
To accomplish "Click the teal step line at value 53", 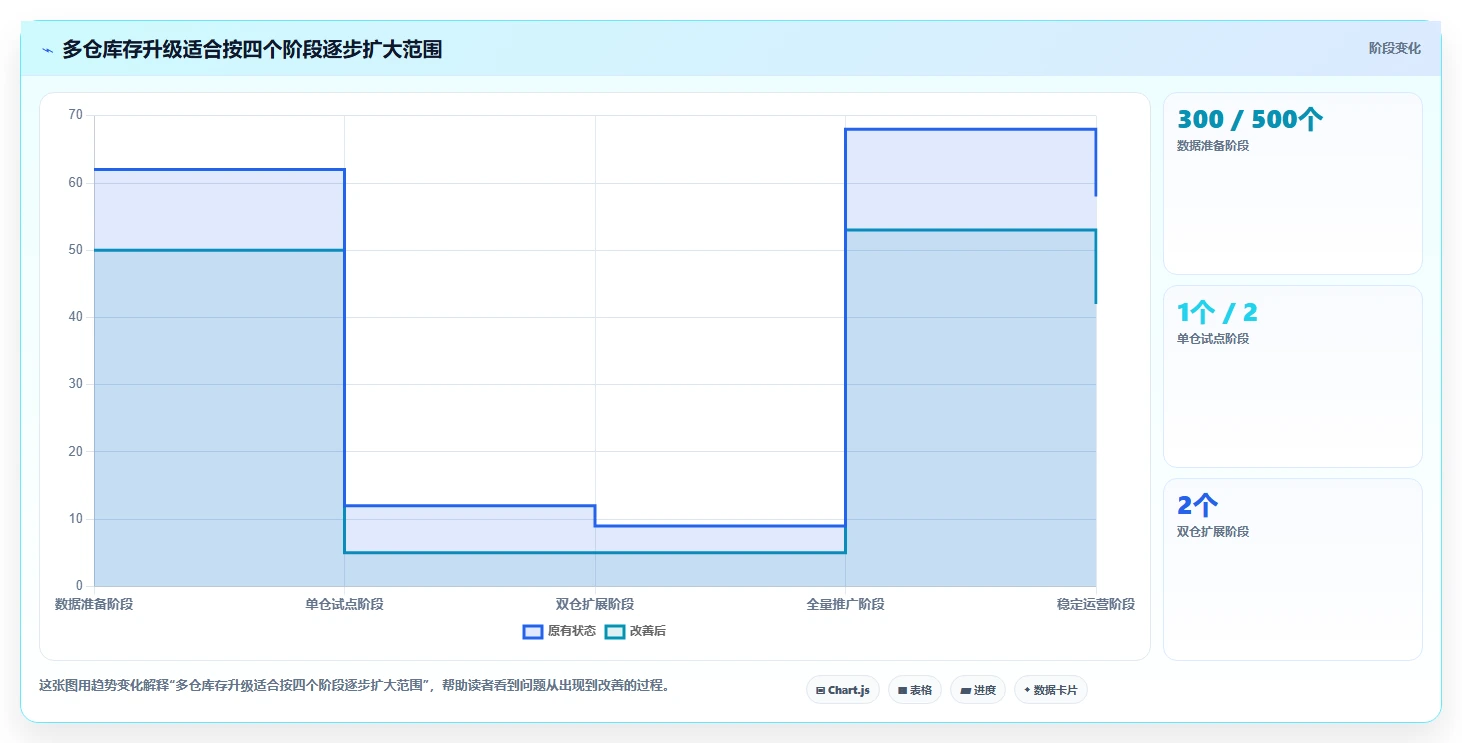I will tap(971, 230).
